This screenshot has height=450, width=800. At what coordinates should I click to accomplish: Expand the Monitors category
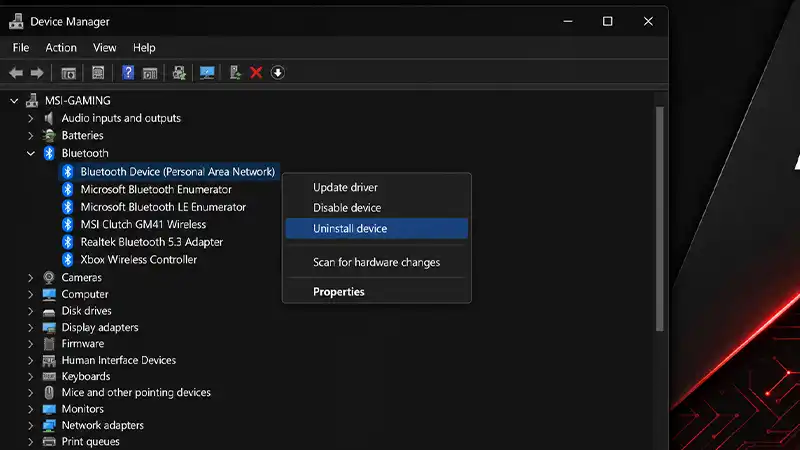pyautogui.click(x=31, y=409)
